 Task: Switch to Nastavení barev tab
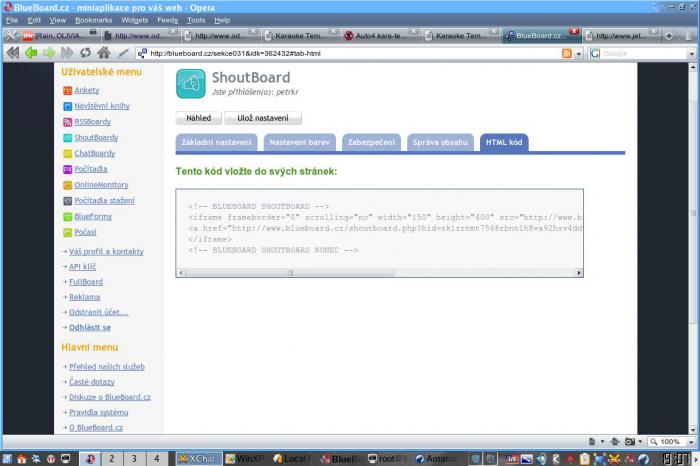click(300, 142)
